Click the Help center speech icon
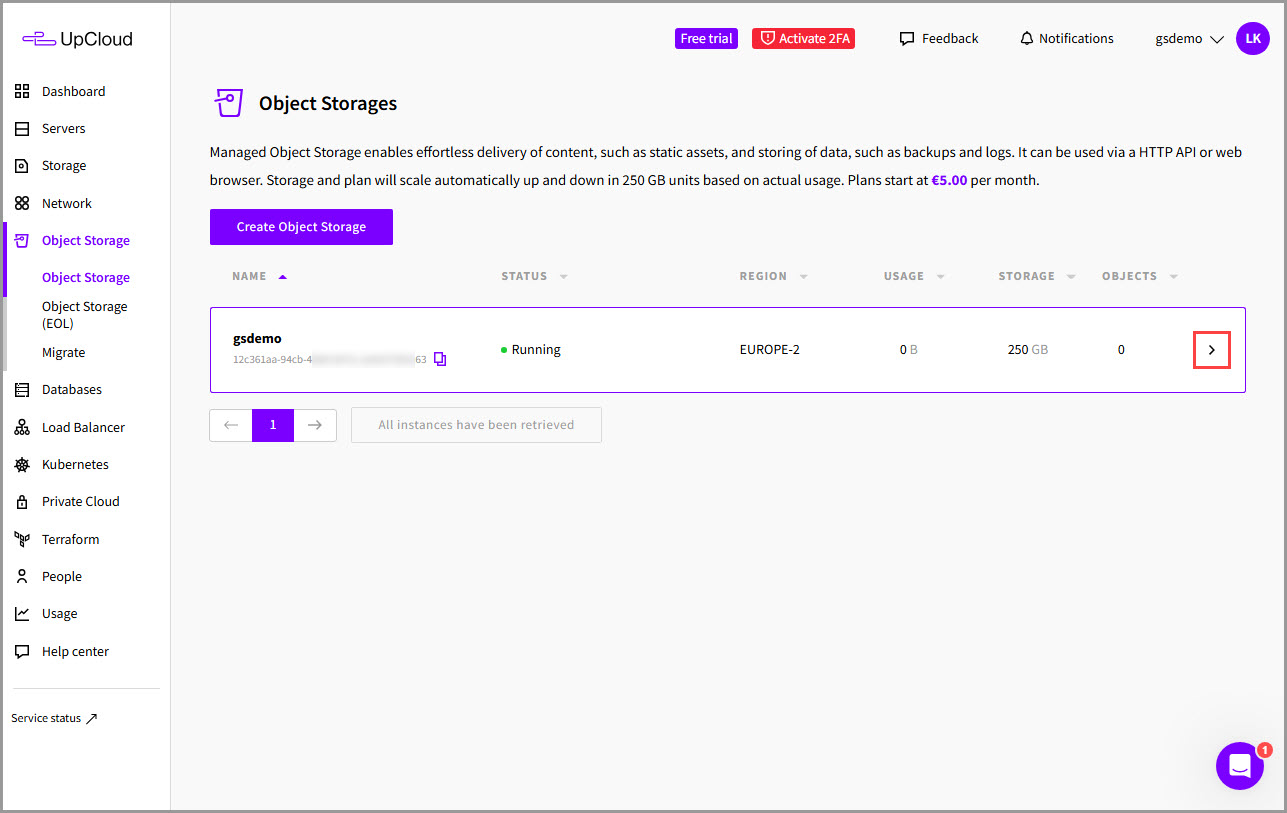The width and height of the screenshot is (1287, 813). (22, 651)
